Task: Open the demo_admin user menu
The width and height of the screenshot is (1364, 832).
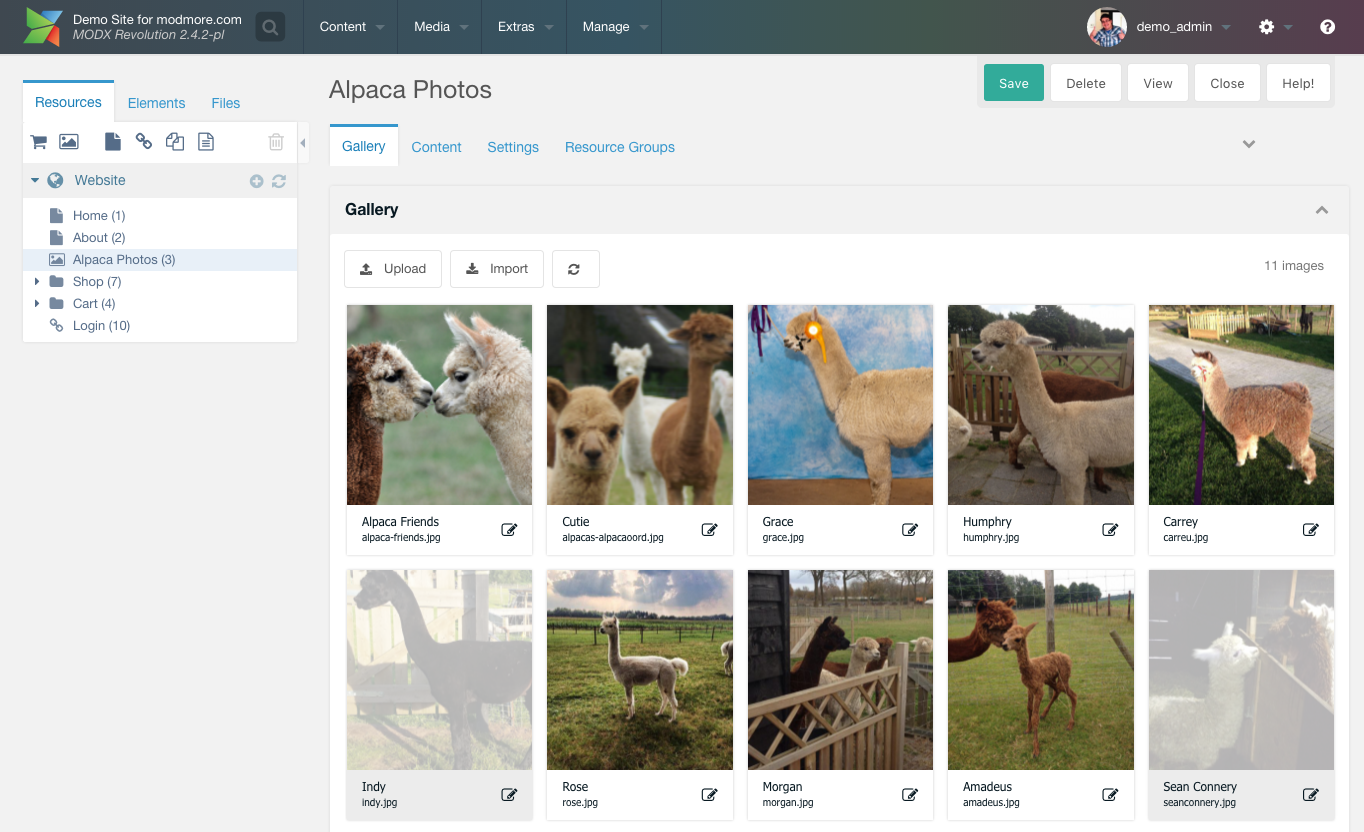Action: click(1183, 27)
